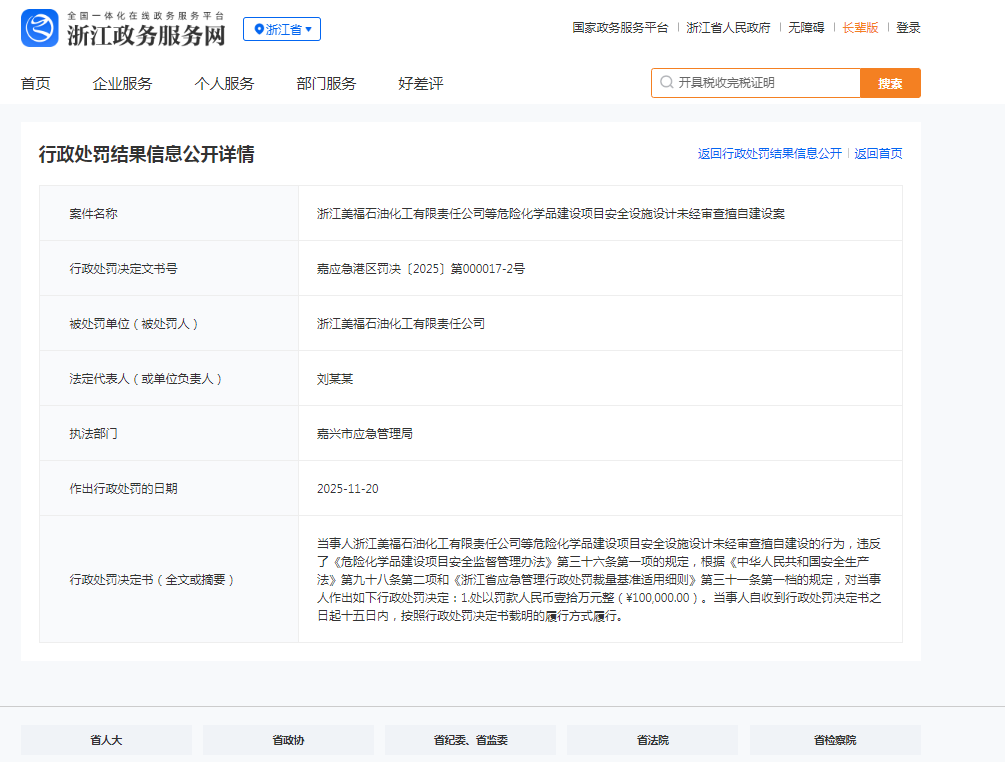
Task: Go to the 个人服务 menu
Action: coord(224,84)
